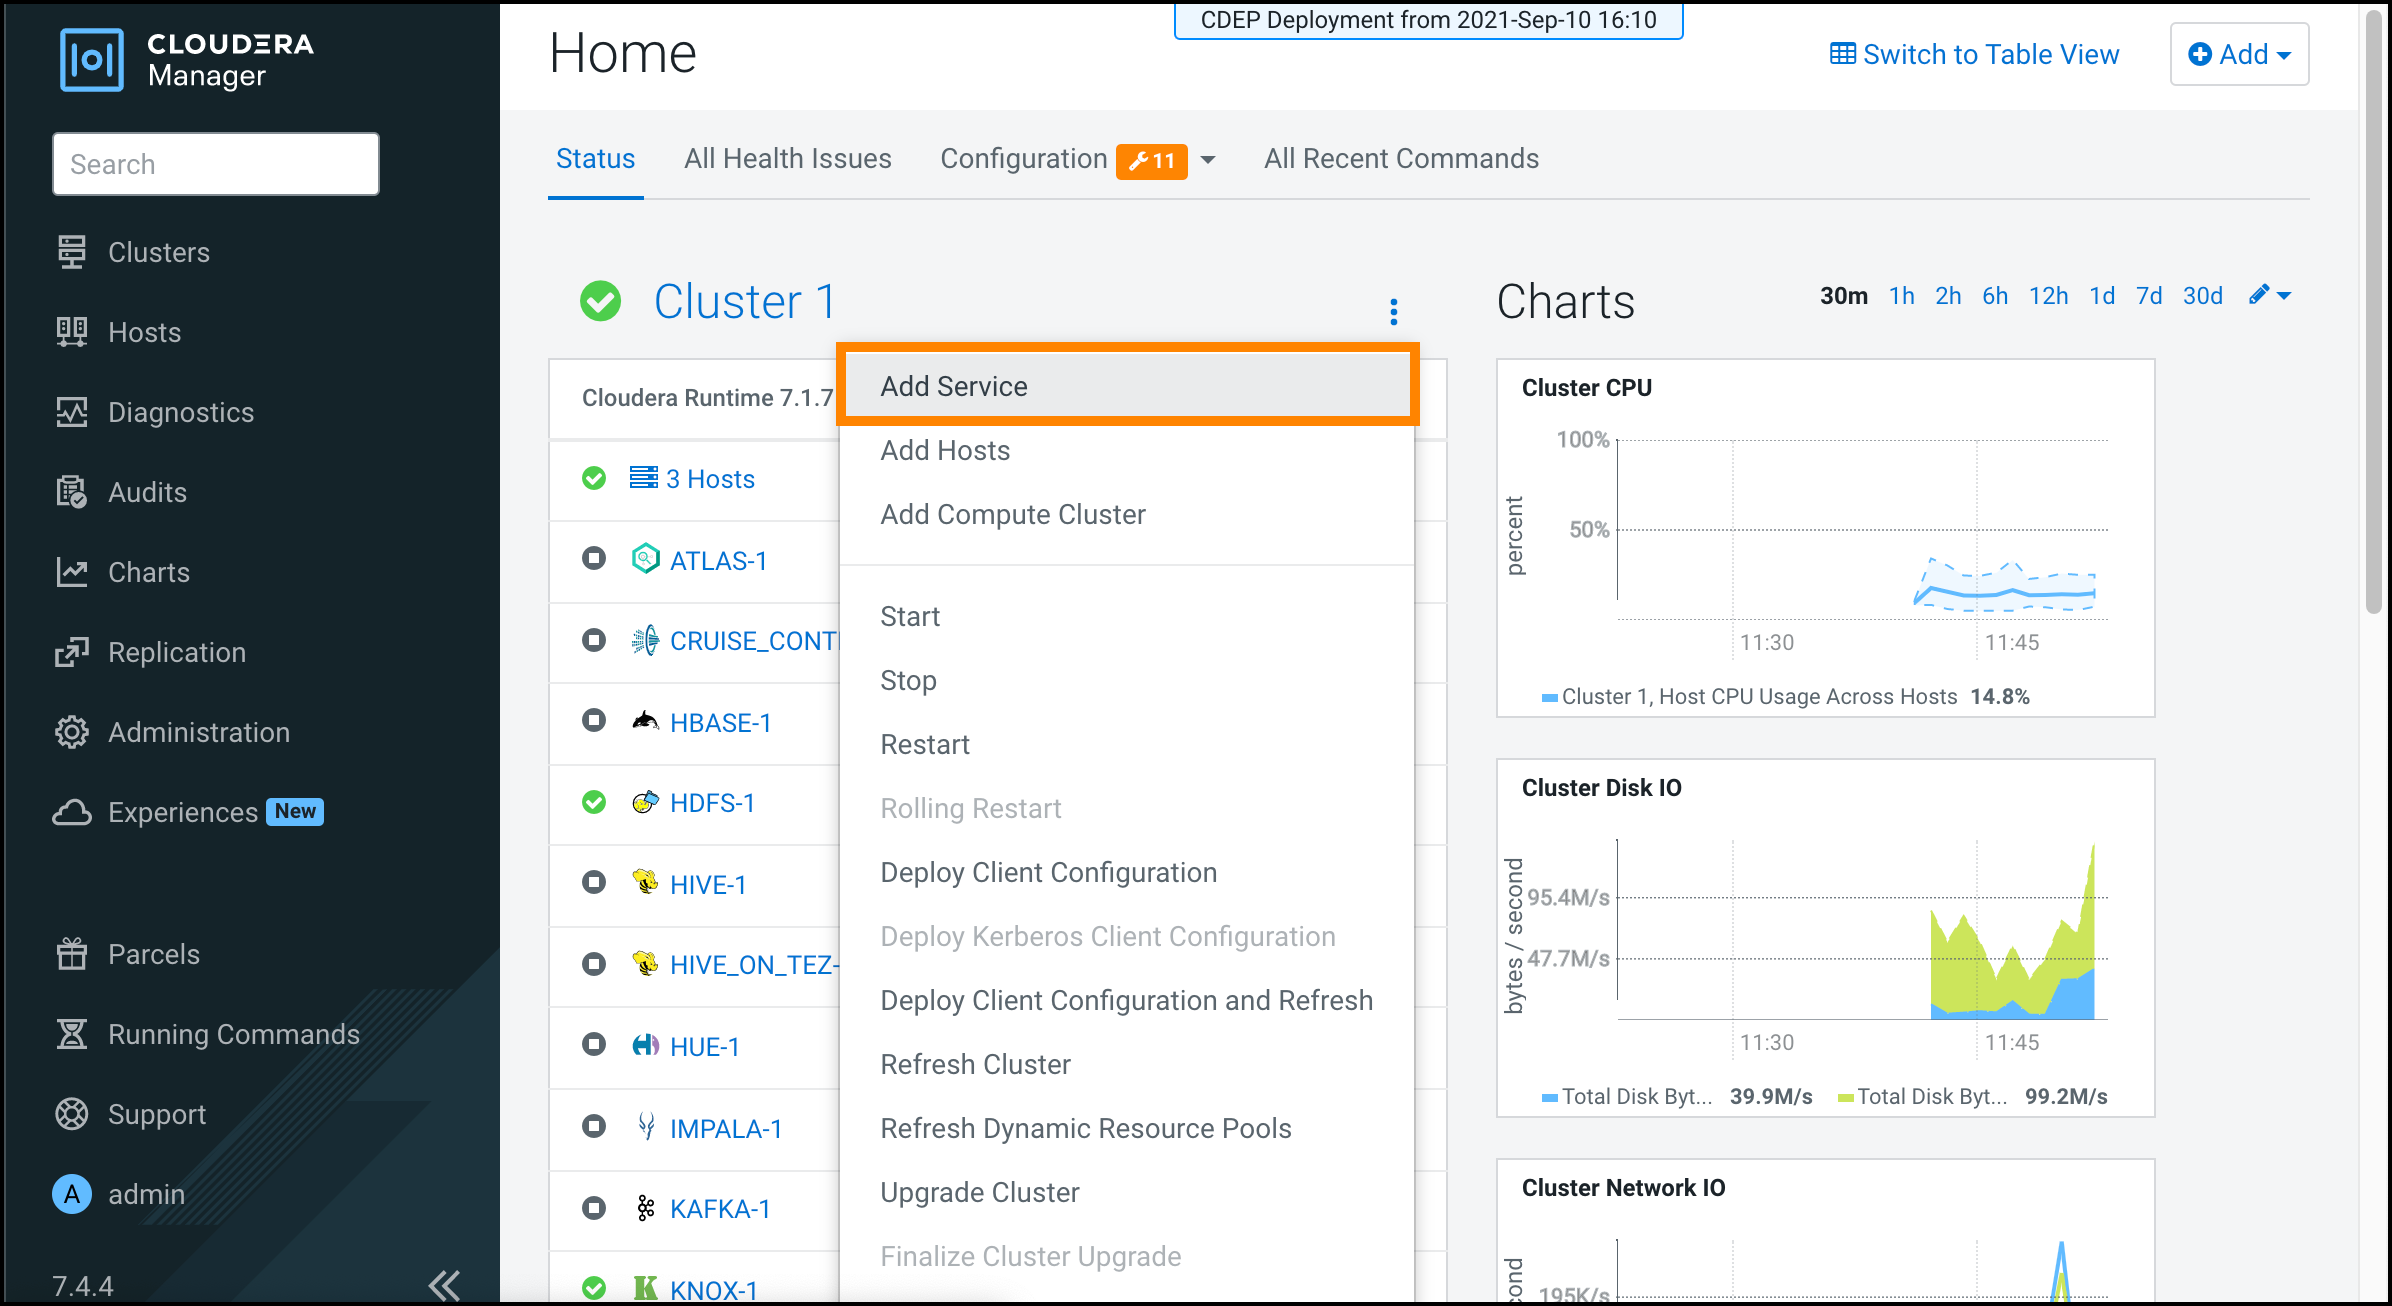Screen dimensions: 2392x1306
Task: Open the HDFS-1 service page
Action: (712, 802)
